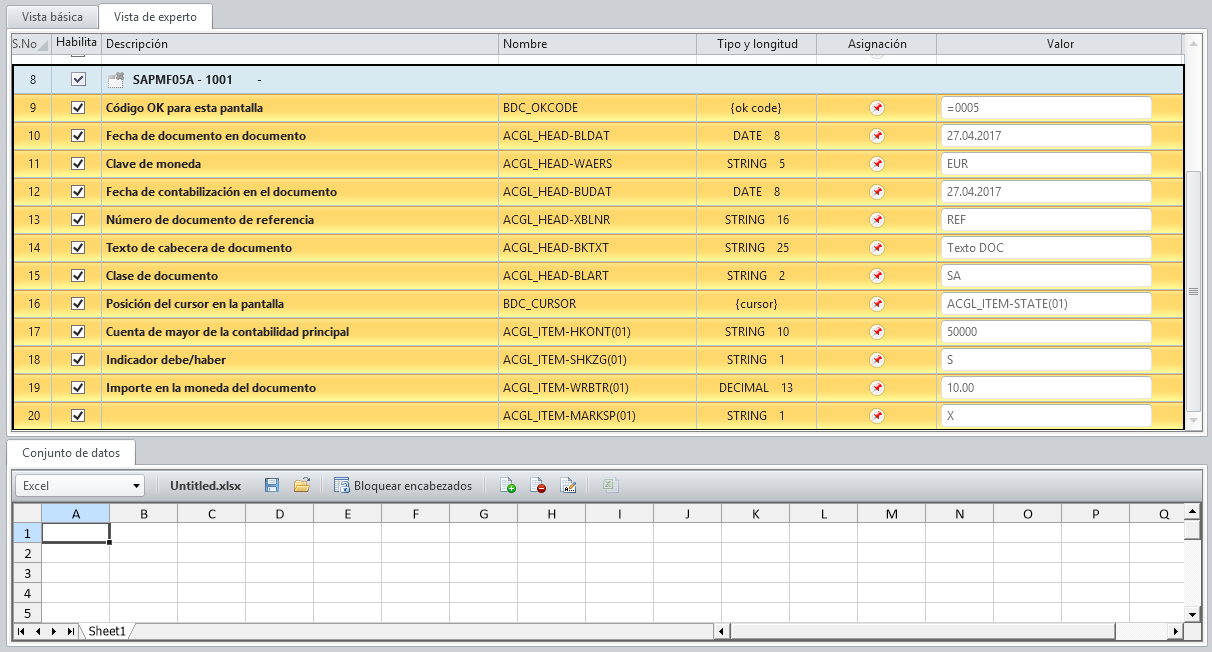
Task: Select cell A1 in spreadsheet
Action: point(75,533)
